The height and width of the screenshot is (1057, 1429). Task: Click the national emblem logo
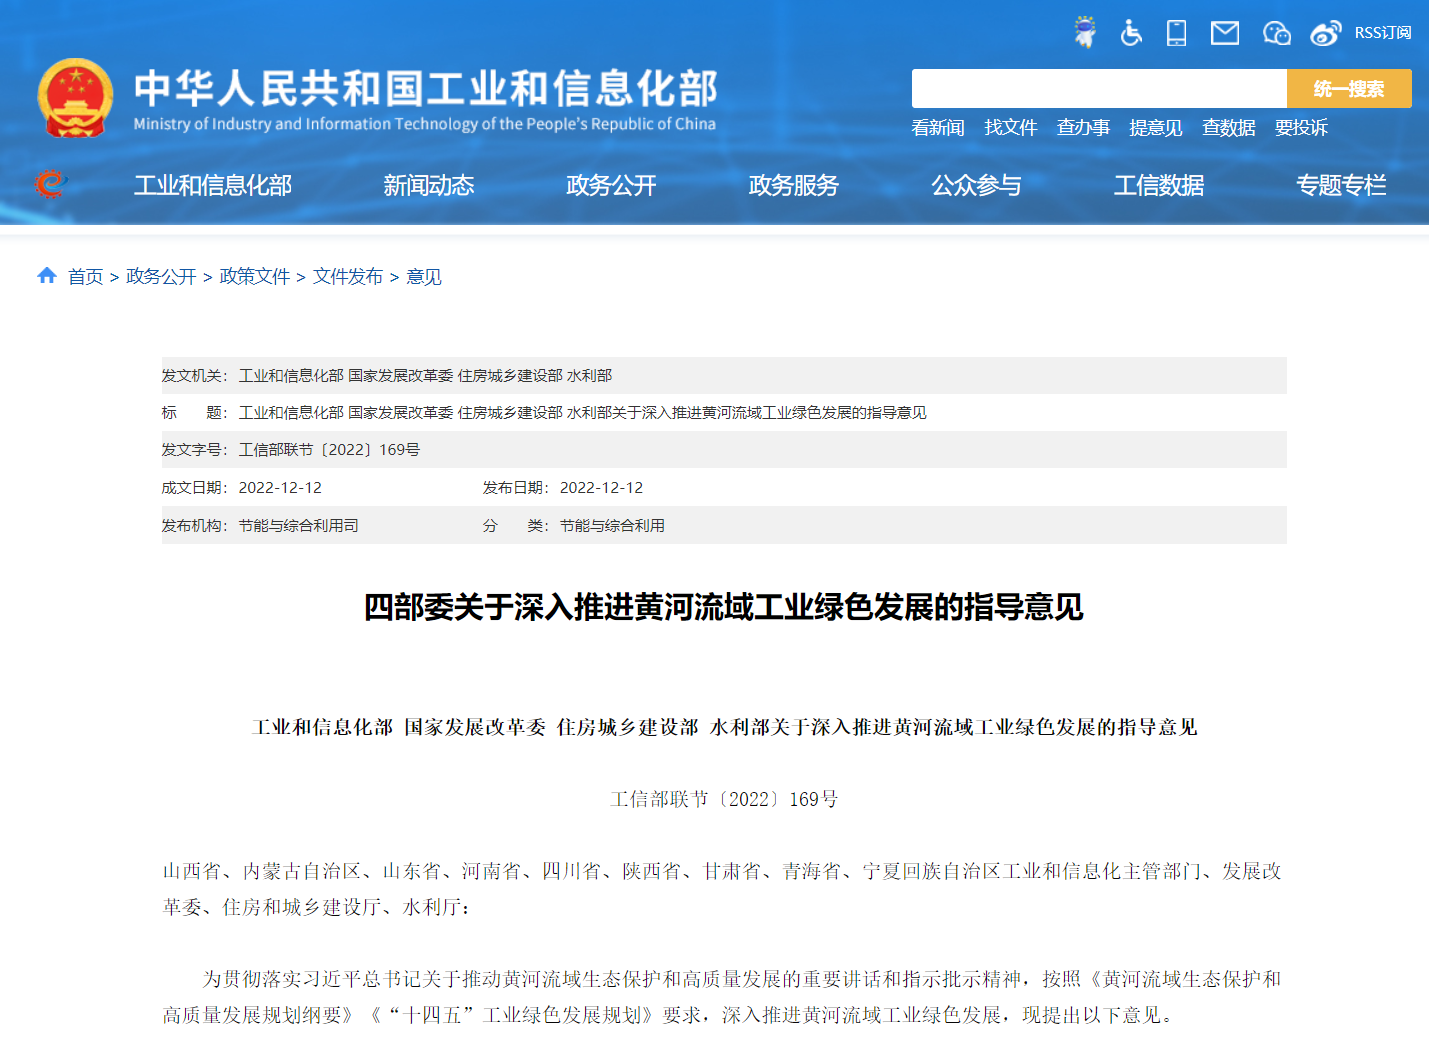point(75,98)
